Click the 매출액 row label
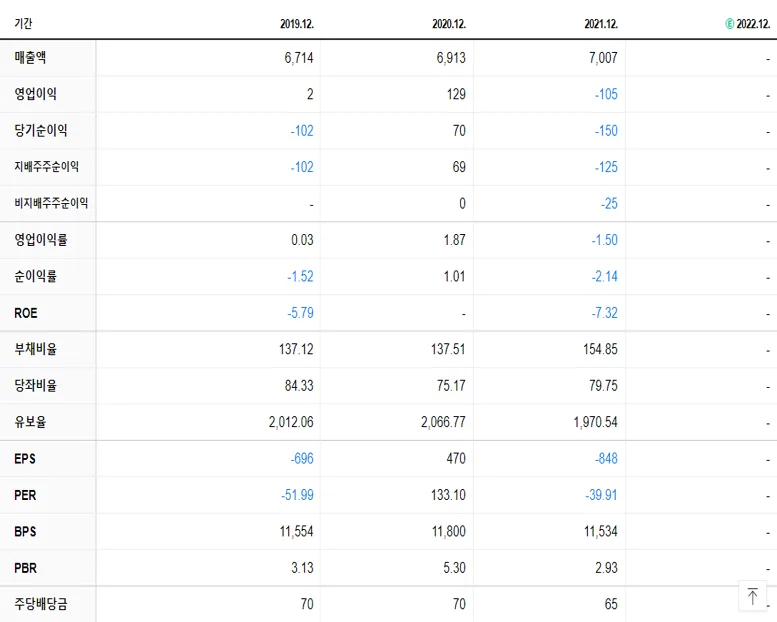The height and width of the screenshot is (622, 777). coord(30,57)
